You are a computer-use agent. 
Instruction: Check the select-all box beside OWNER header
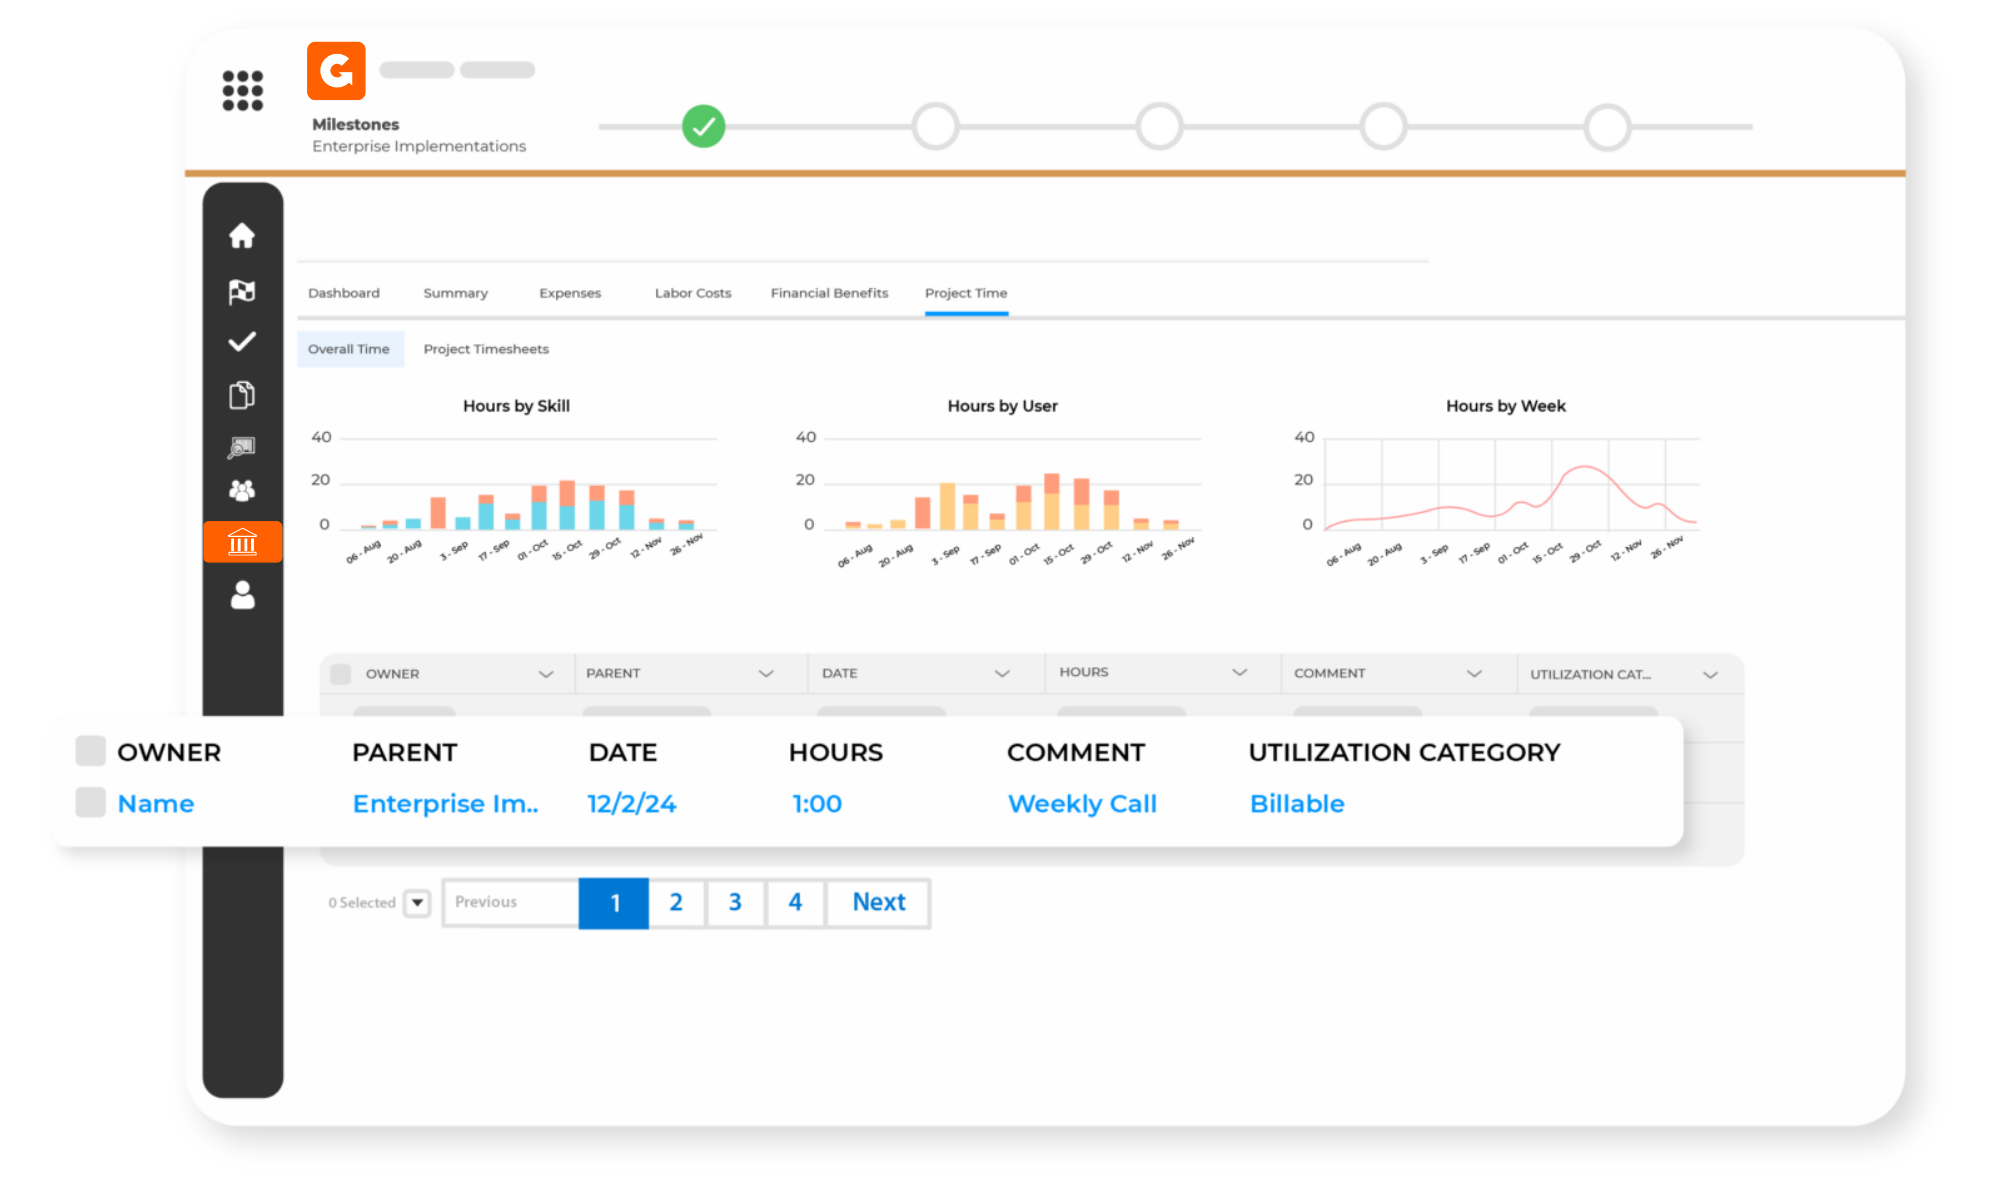tap(91, 751)
